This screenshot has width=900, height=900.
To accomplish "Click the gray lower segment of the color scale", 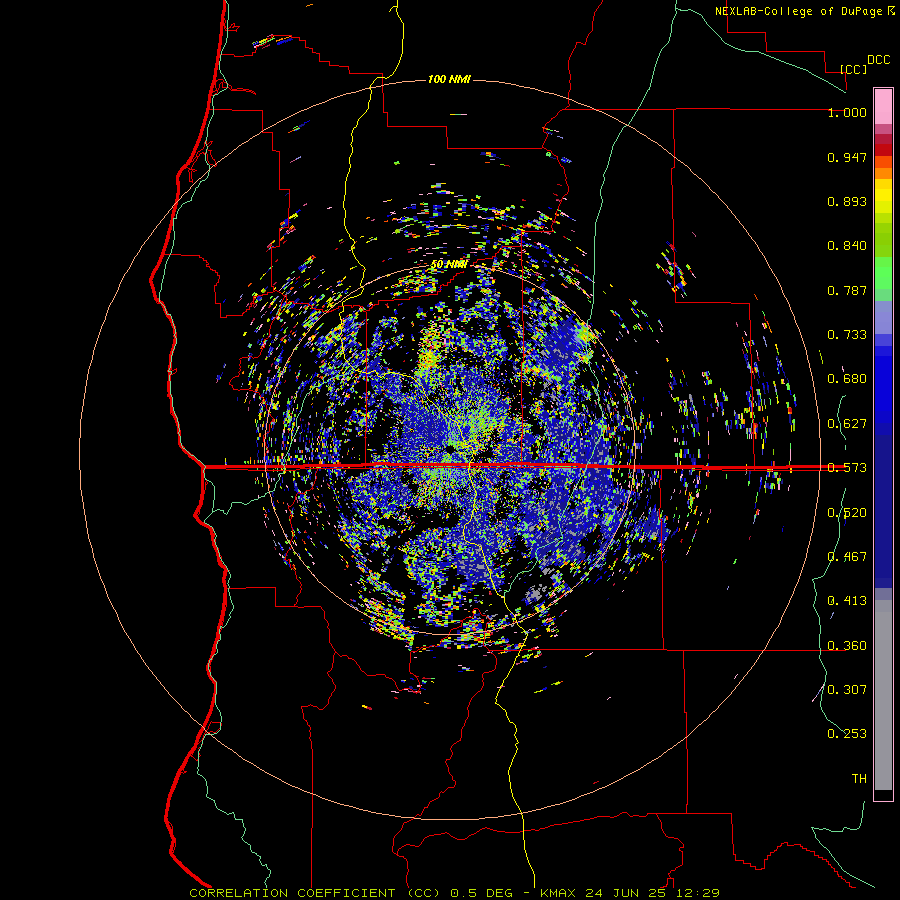I will coord(883,695).
